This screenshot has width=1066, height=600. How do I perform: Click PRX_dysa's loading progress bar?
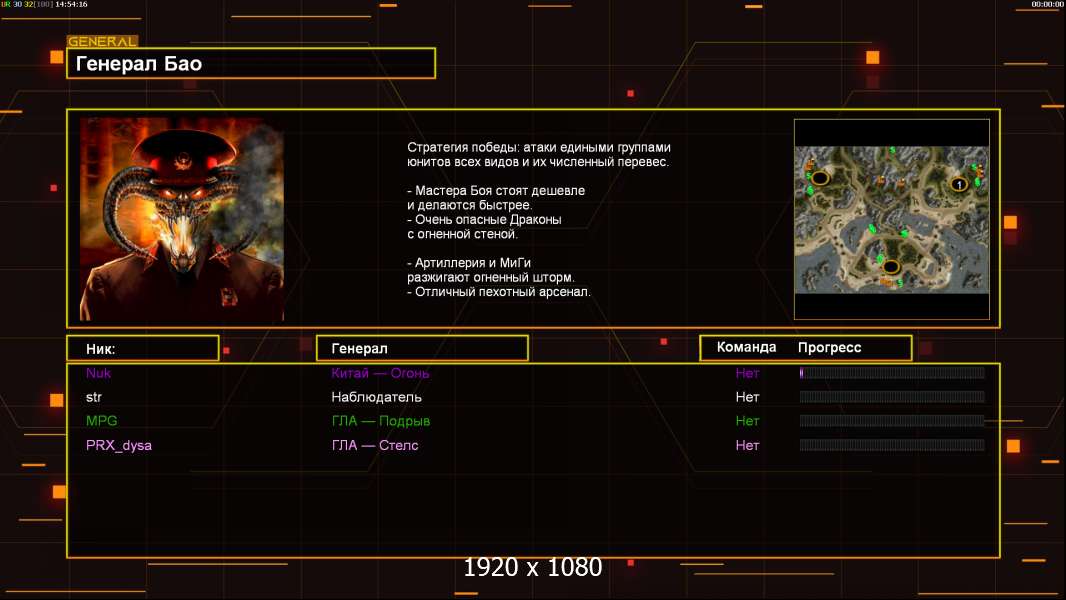click(892, 445)
